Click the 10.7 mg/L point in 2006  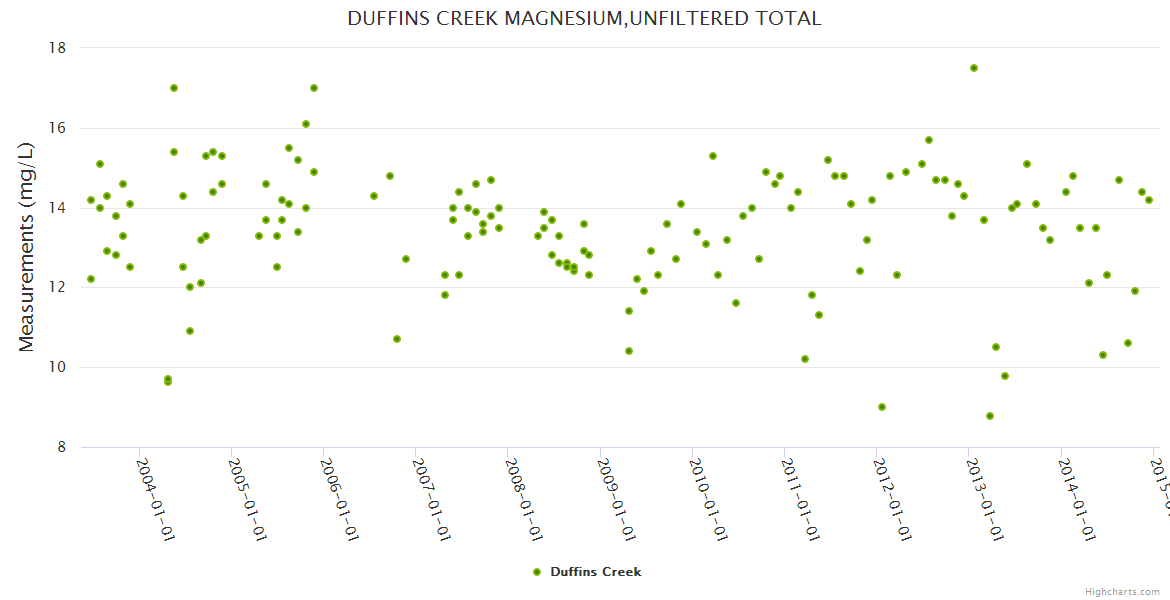click(397, 339)
